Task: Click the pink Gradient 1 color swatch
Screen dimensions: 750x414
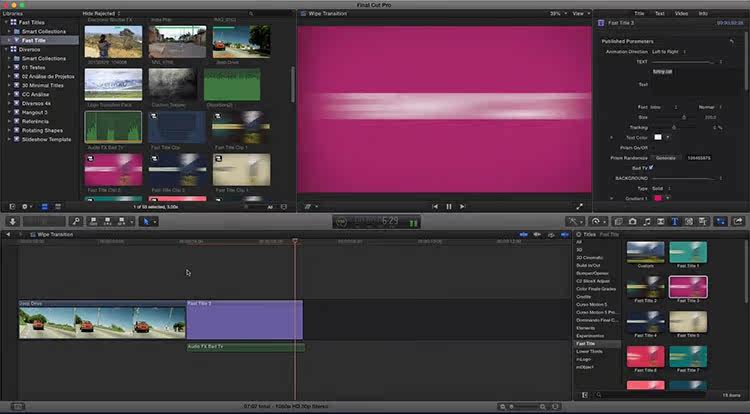Action: click(658, 198)
